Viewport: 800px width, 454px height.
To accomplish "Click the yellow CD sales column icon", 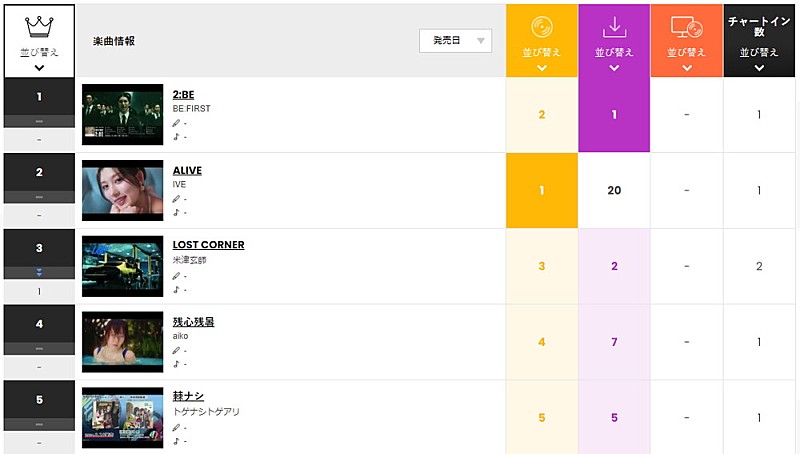I will [x=541, y=27].
